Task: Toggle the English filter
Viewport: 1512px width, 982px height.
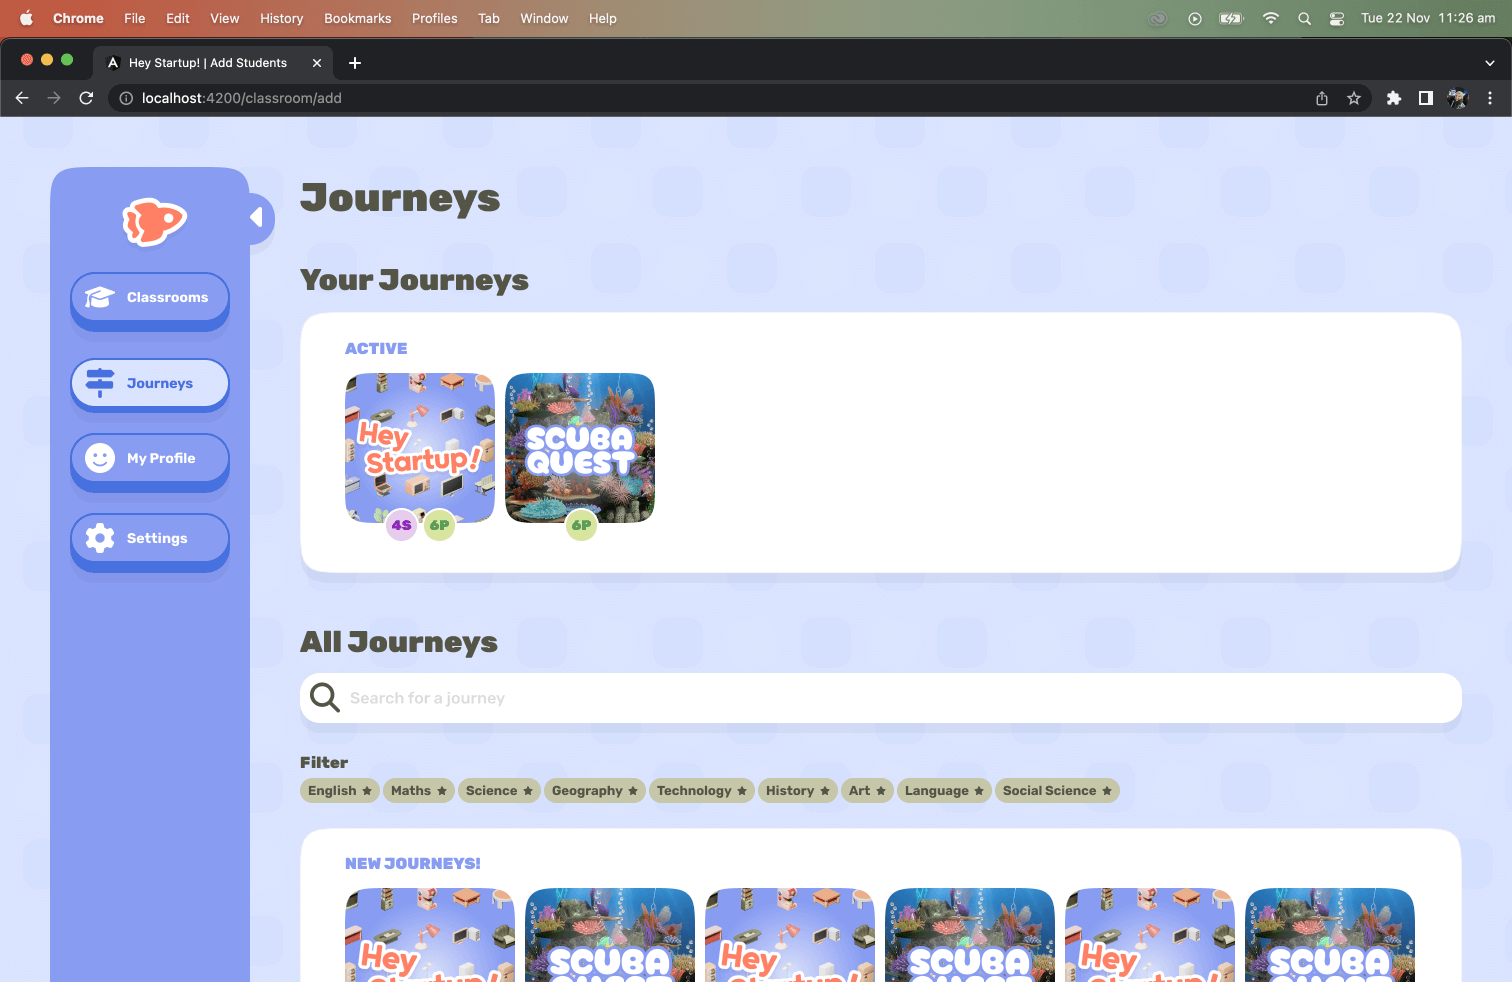Action: coord(340,791)
